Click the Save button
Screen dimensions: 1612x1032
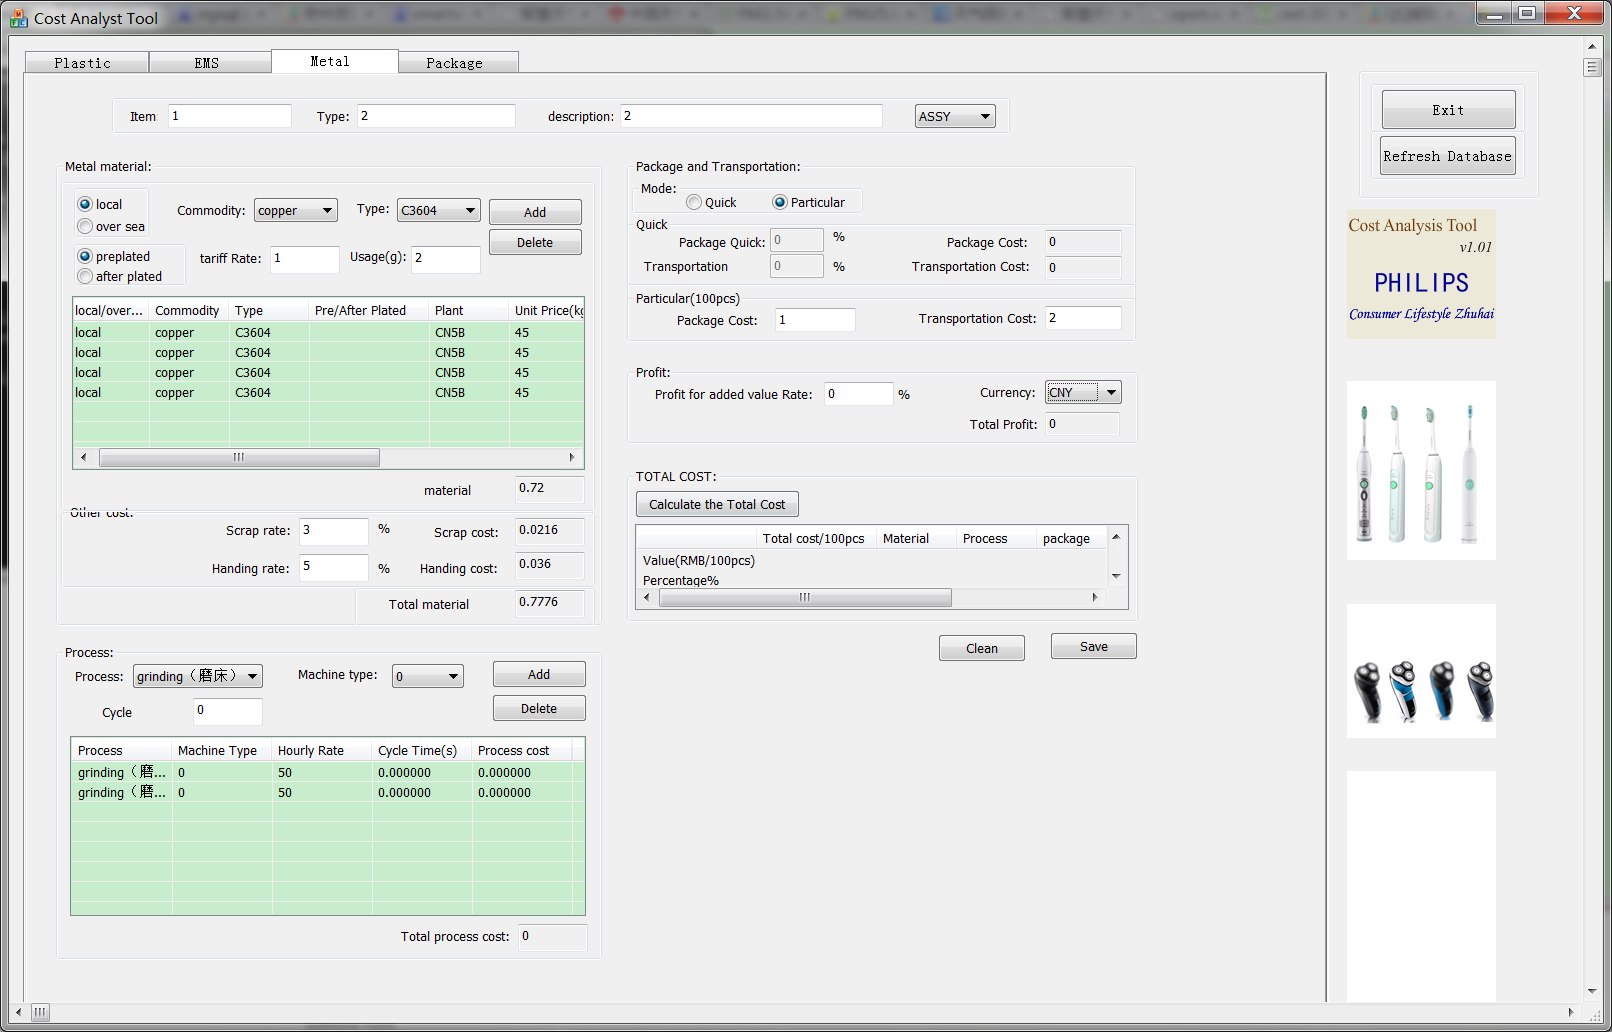(1094, 646)
